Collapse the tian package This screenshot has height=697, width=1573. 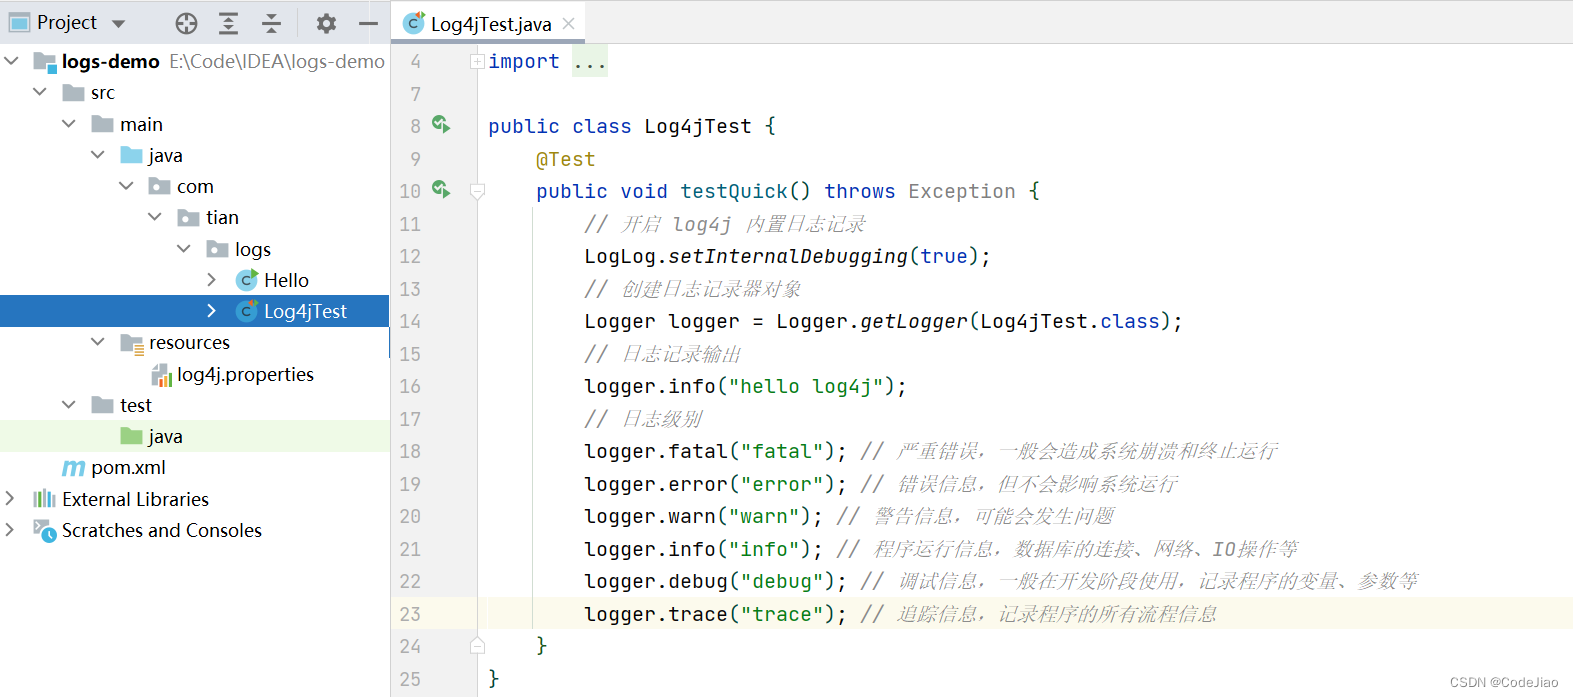point(155,217)
